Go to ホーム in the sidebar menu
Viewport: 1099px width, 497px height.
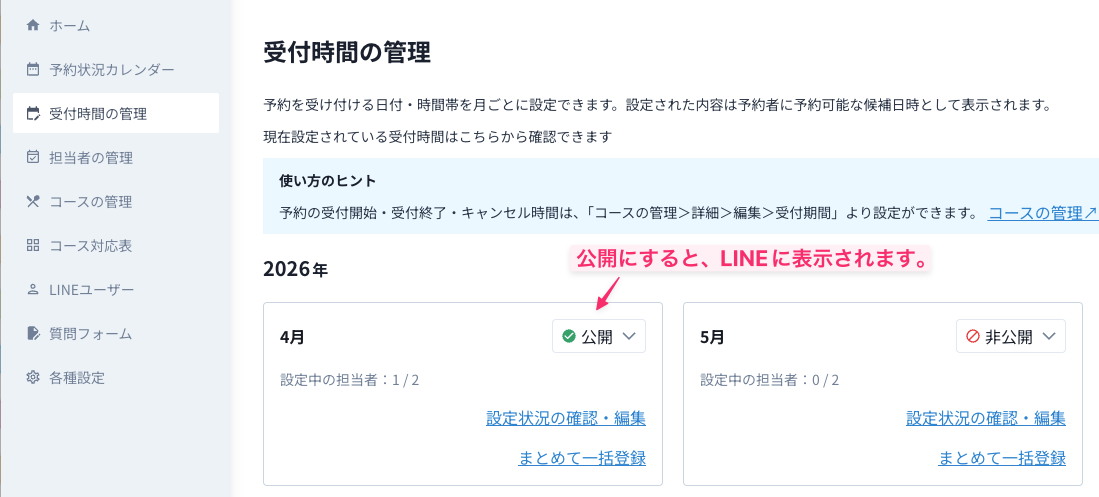click(76, 25)
